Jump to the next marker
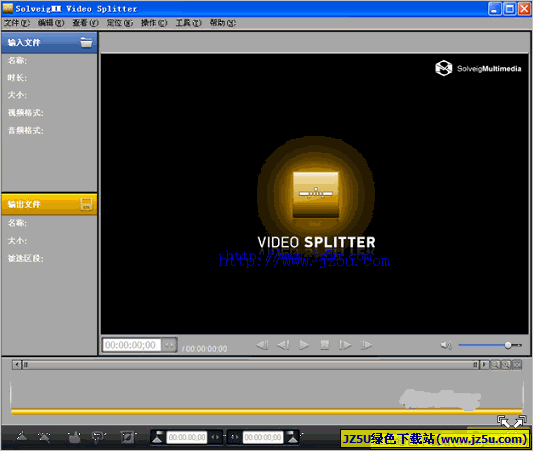 (366, 345)
